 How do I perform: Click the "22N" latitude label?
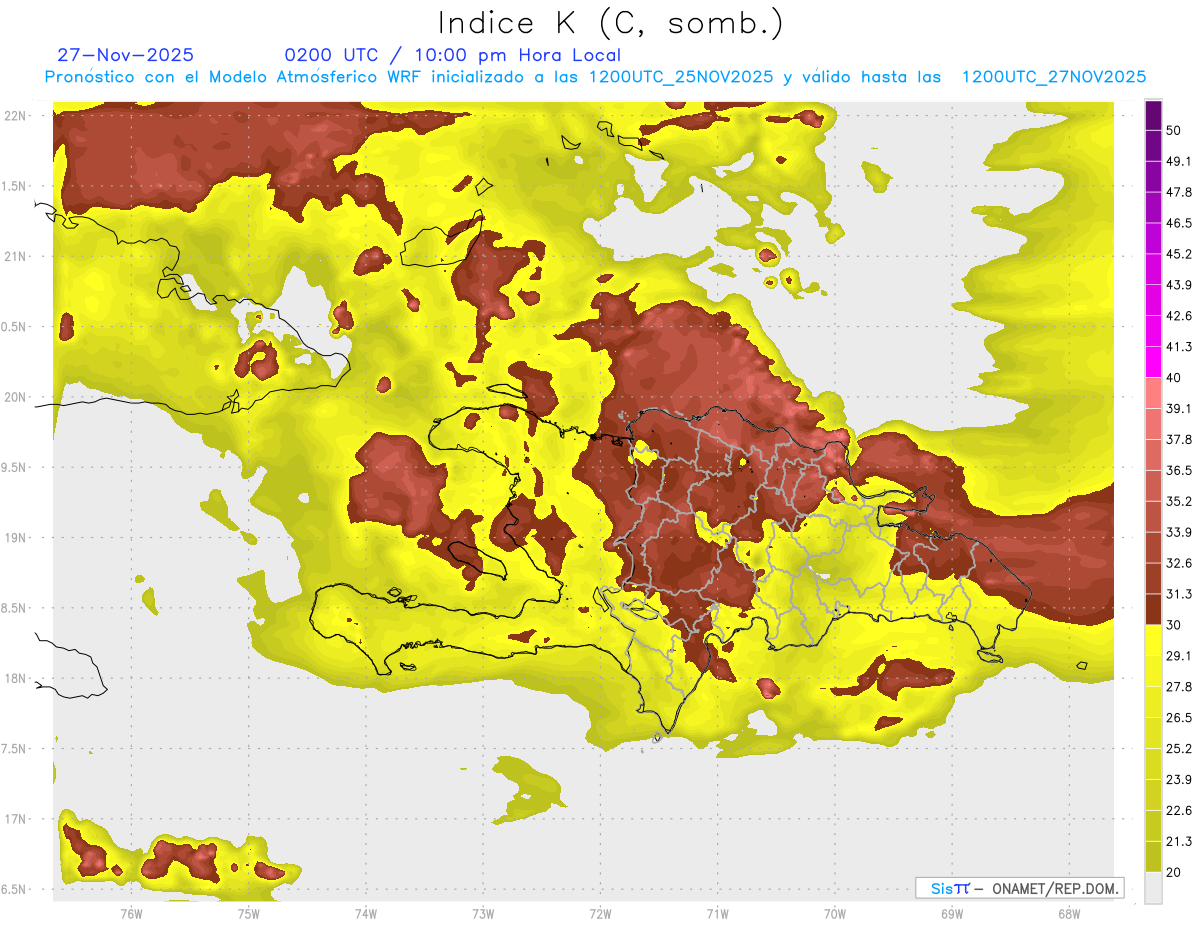point(15,116)
